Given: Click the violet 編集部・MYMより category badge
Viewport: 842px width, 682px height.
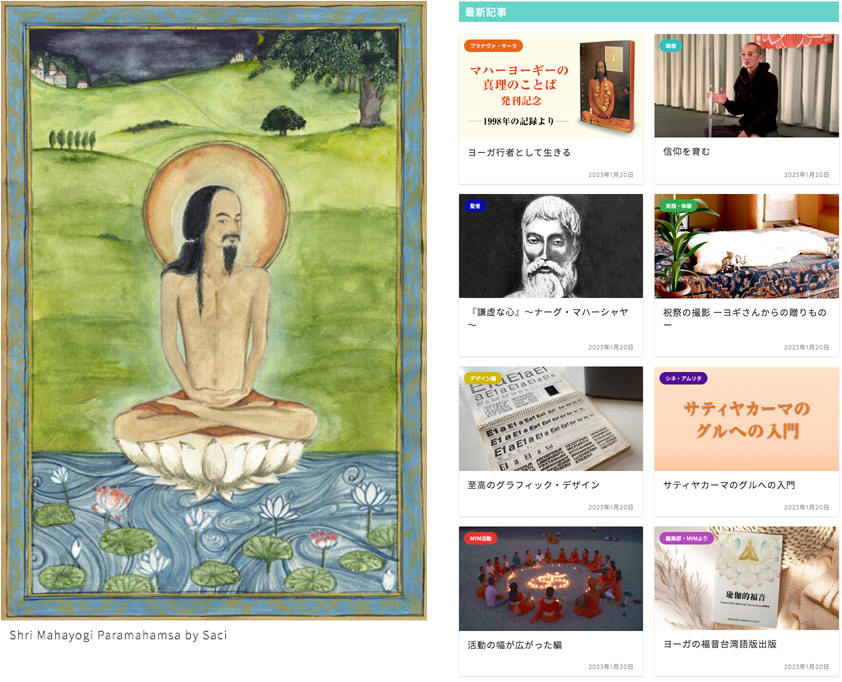Looking at the screenshot, I should pyautogui.click(x=686, y=538).
